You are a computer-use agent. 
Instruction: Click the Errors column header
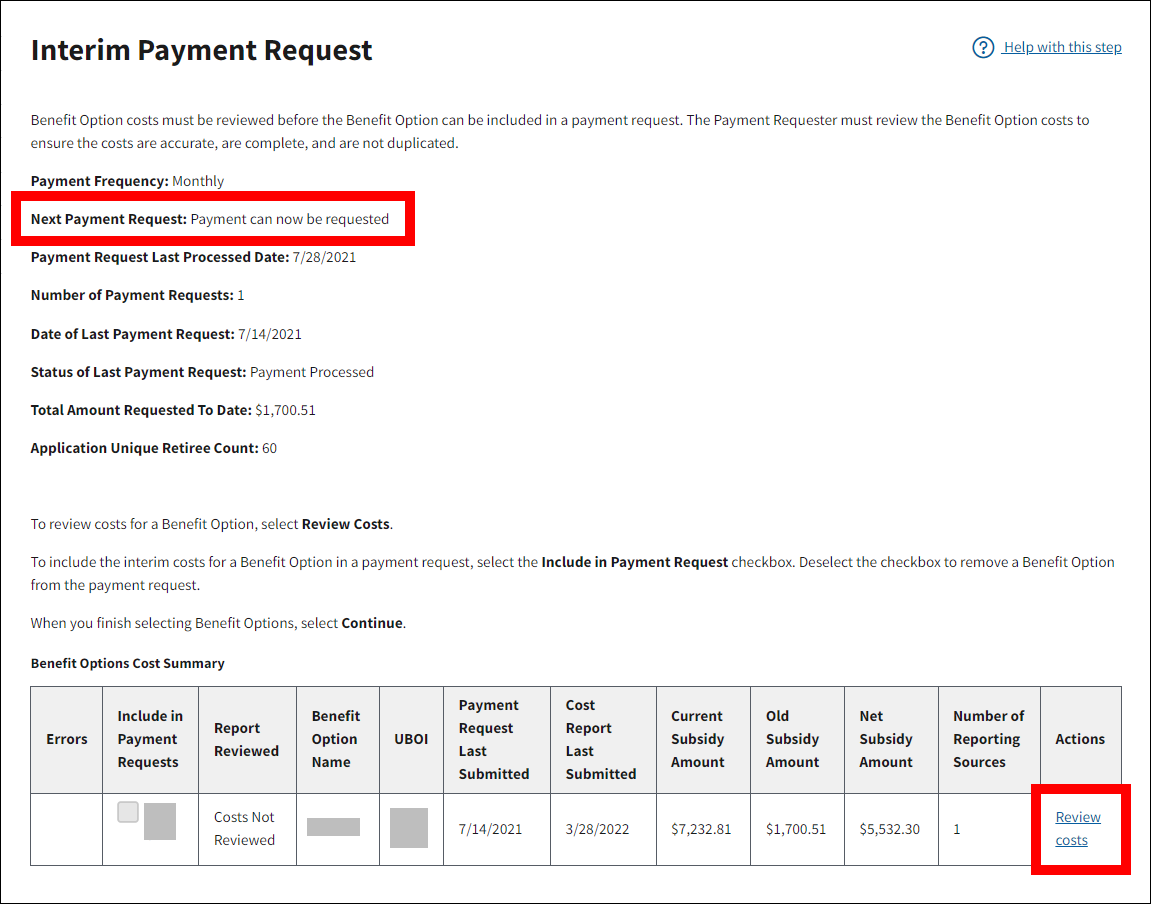(67, 739)
